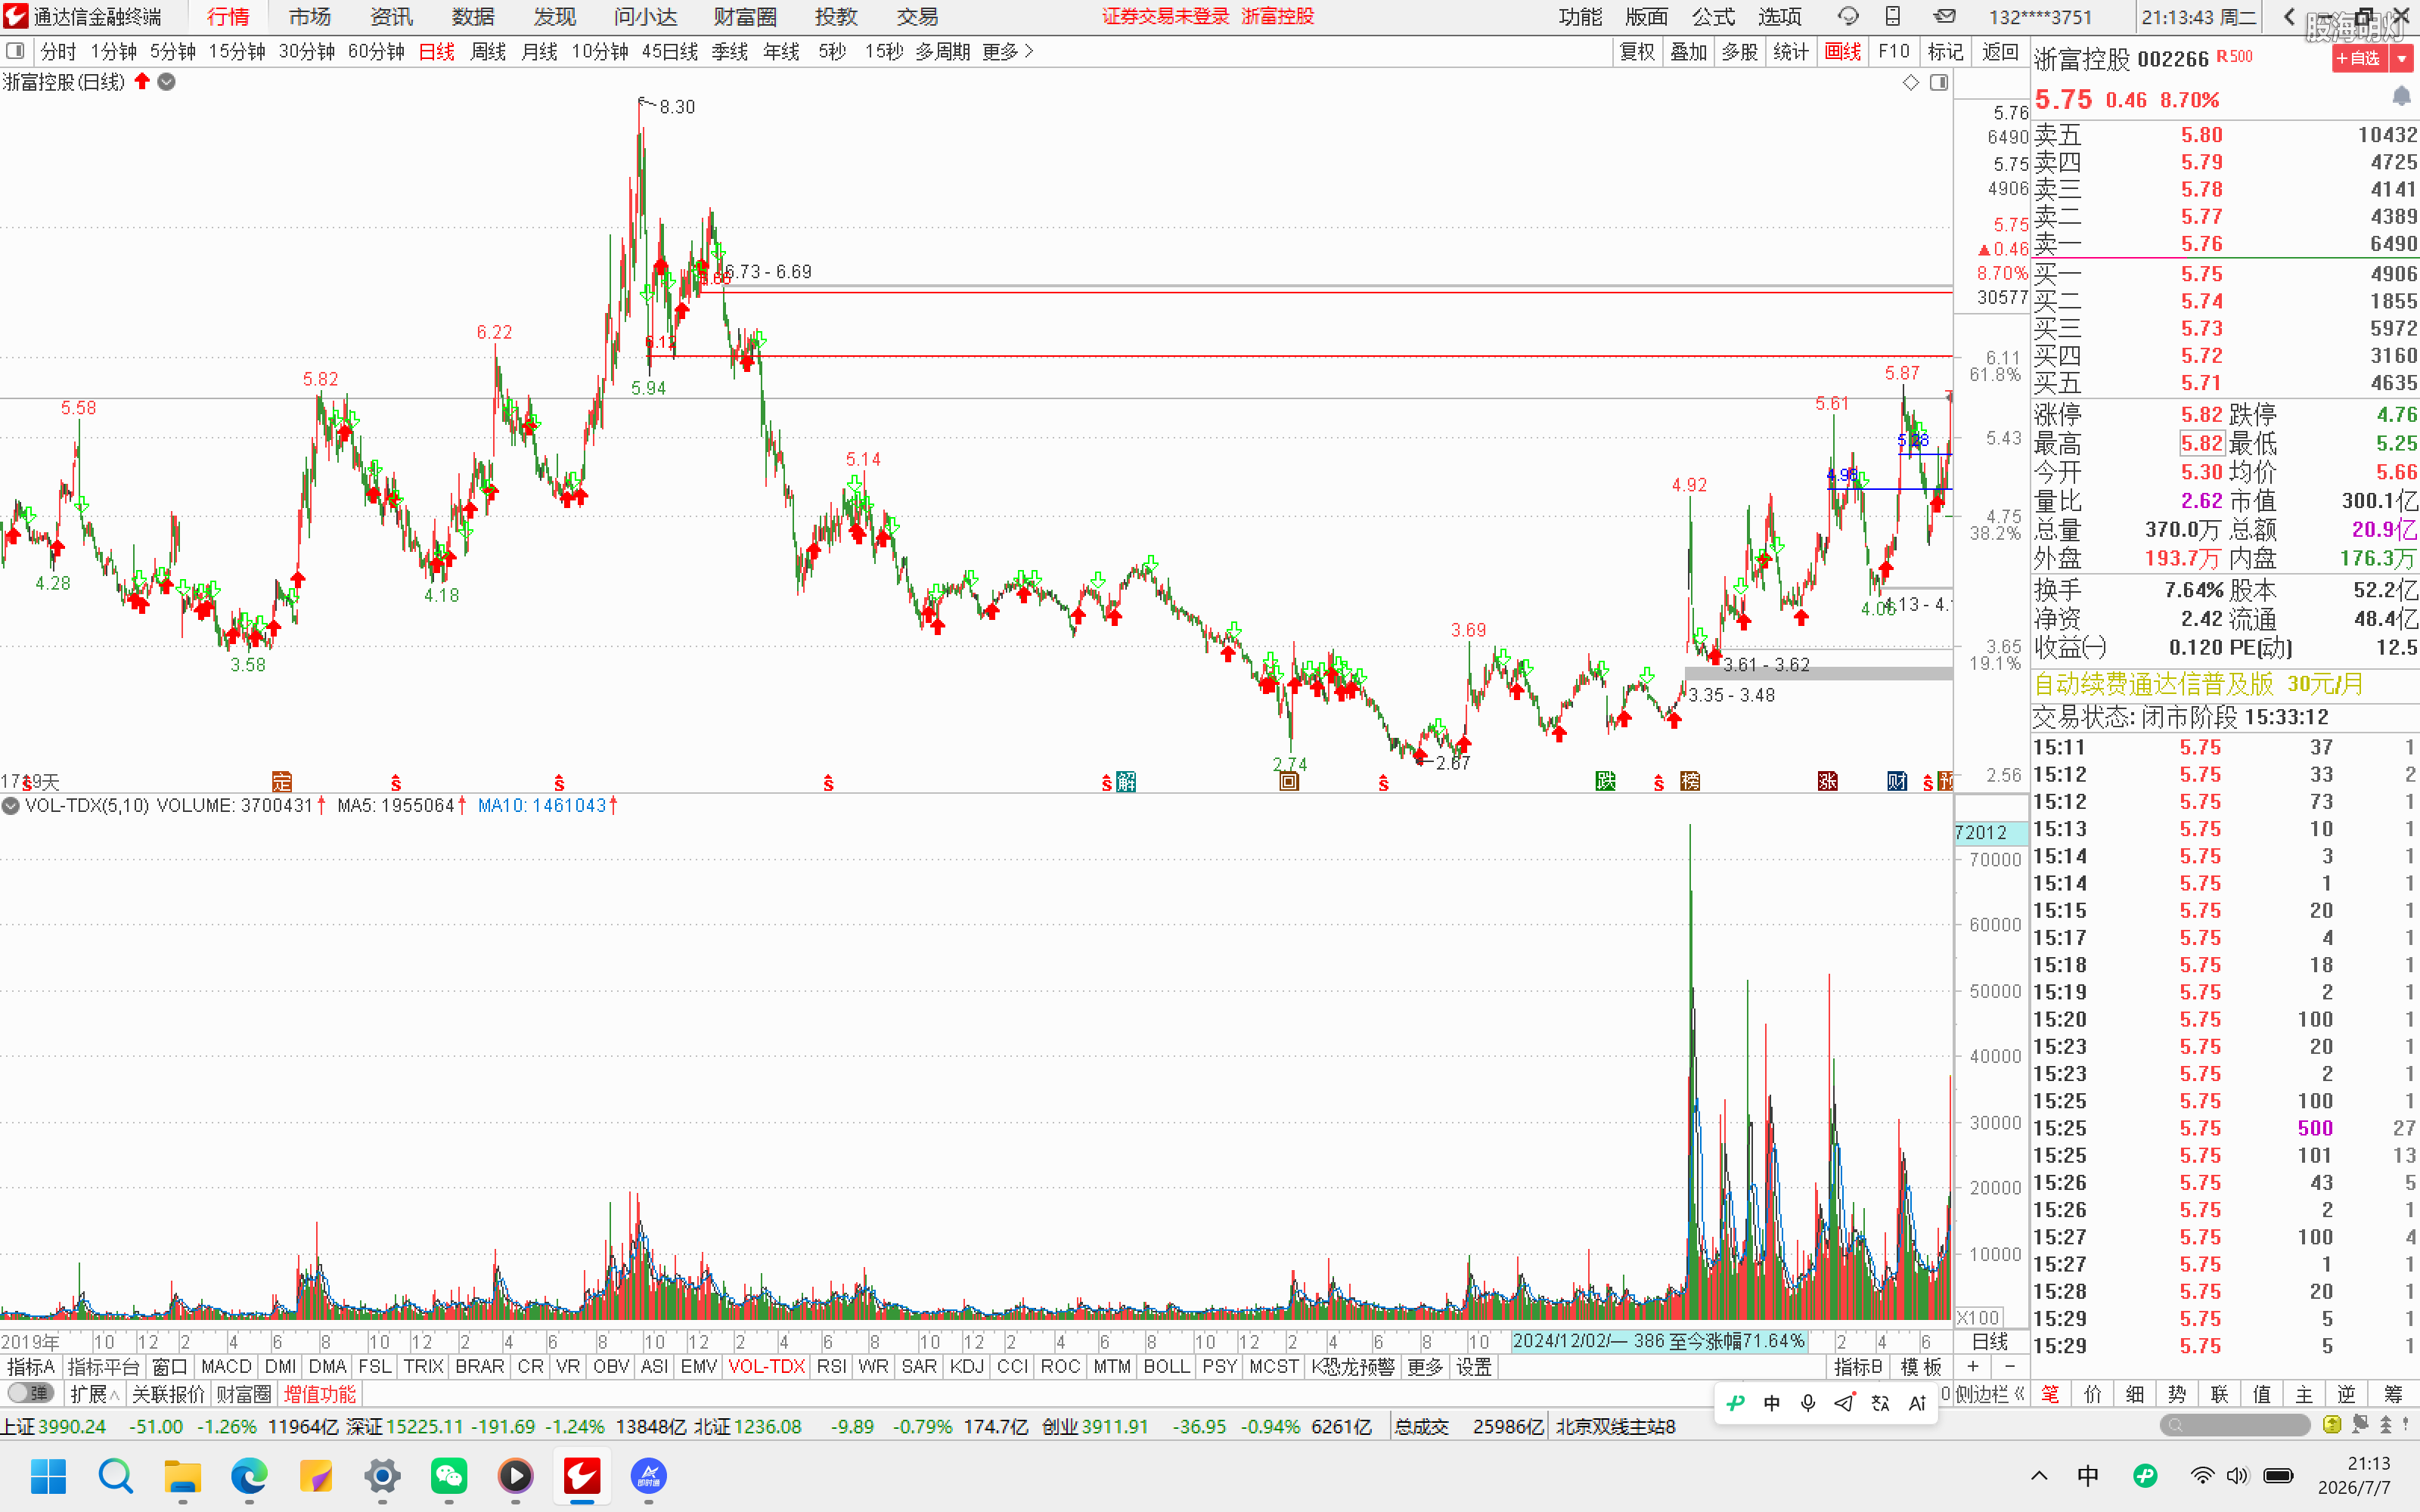Toggle the side panel icon above chart

(1939, 82)
